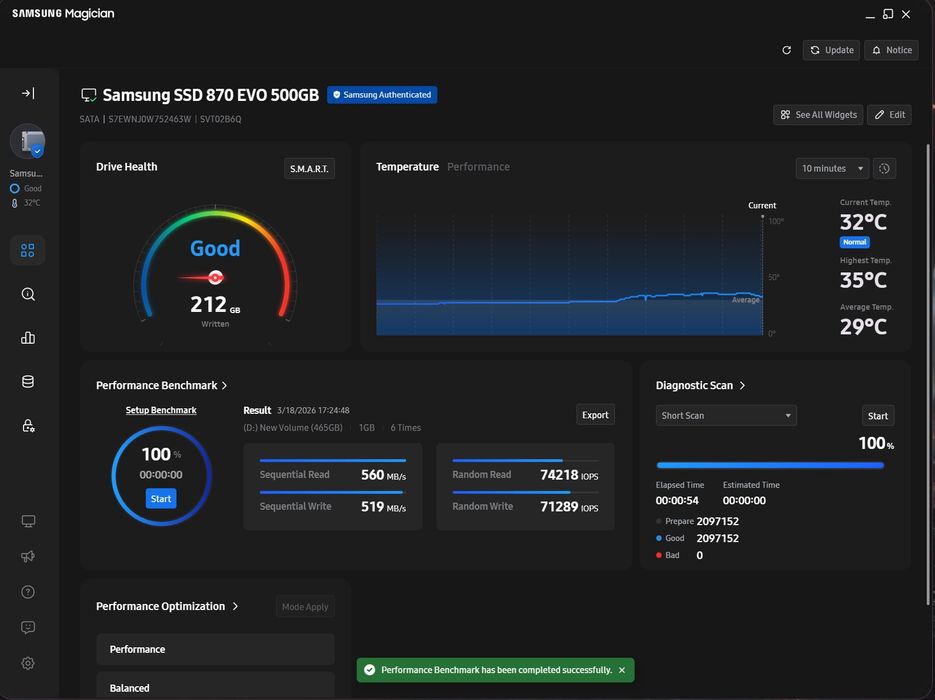Click the Setup Benchmark link
Viewport: 935px width, 700px height.
click(x=161, y=410)
